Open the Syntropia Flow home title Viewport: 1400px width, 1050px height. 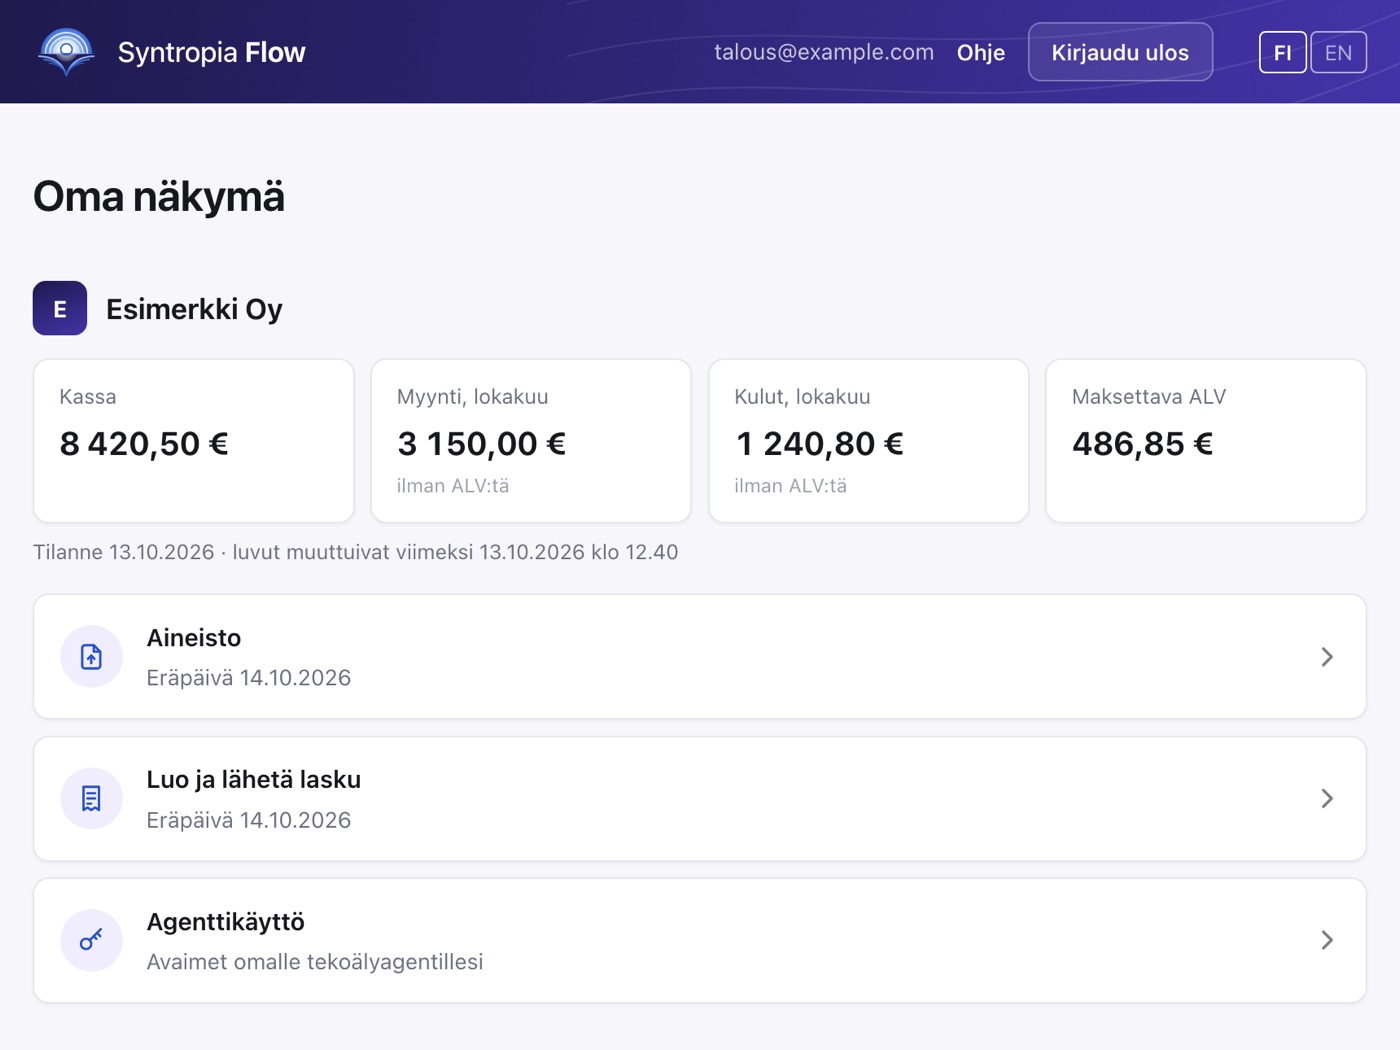click(211, 52)
